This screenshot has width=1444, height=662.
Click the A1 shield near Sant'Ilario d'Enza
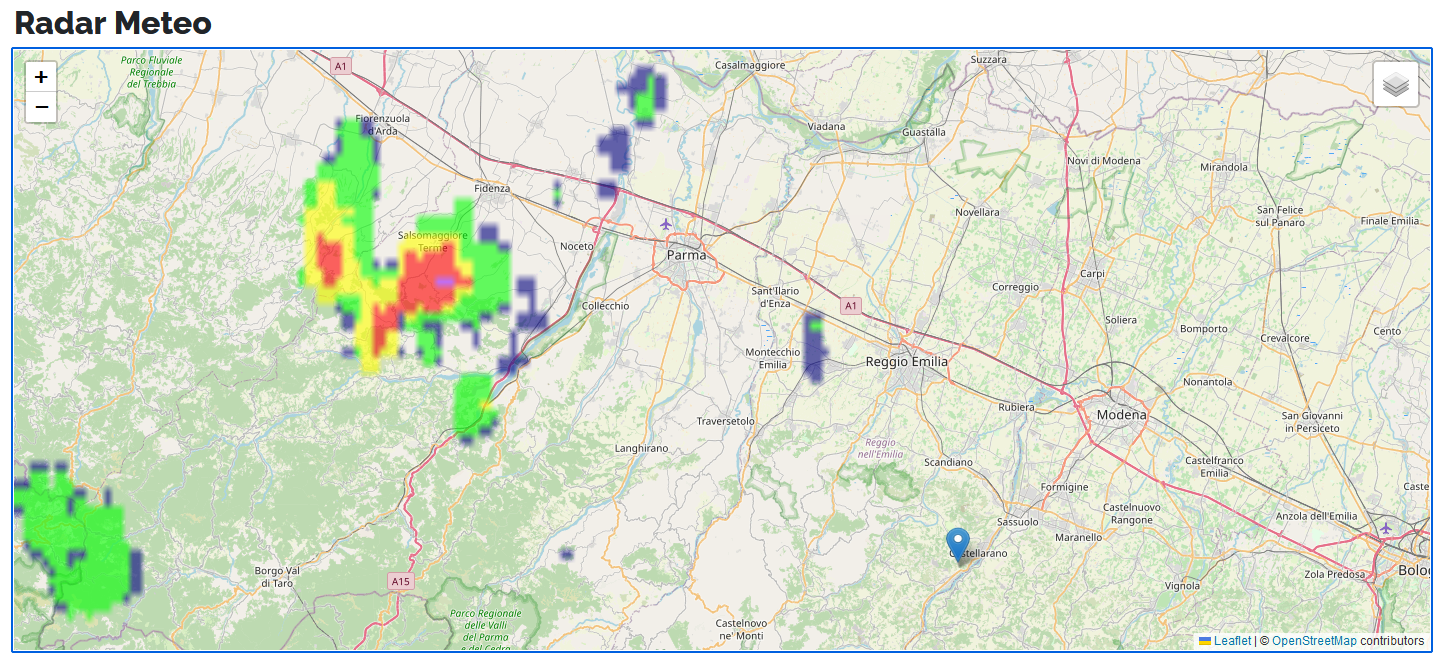[850, 305]
